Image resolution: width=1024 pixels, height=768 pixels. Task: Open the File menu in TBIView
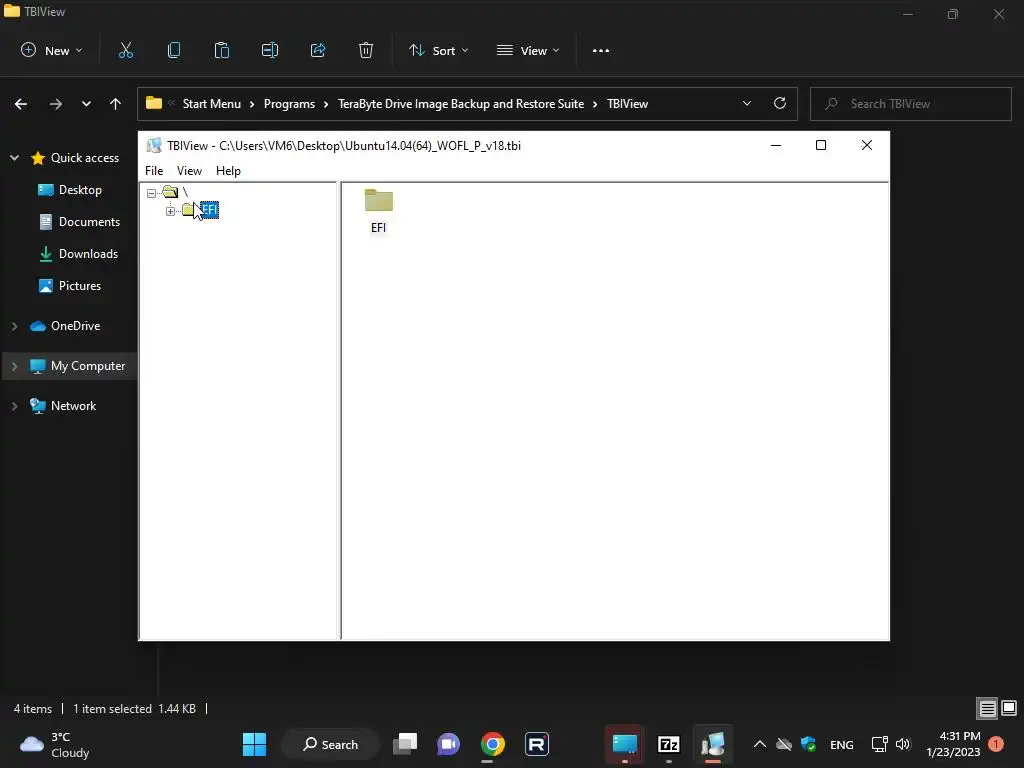click(154, 170)
